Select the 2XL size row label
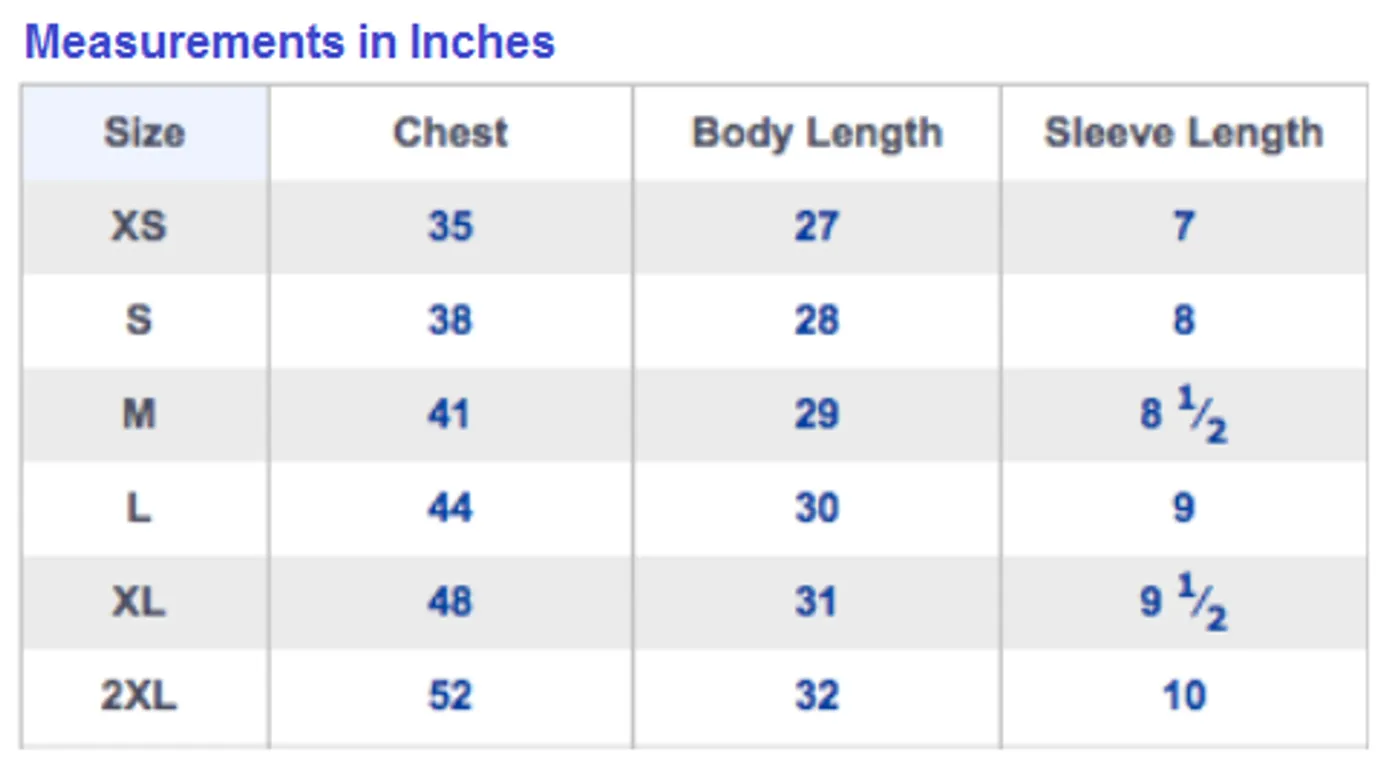Image resolution: width=1400 pixels, height=778 pixels. [x=139, y=696]
